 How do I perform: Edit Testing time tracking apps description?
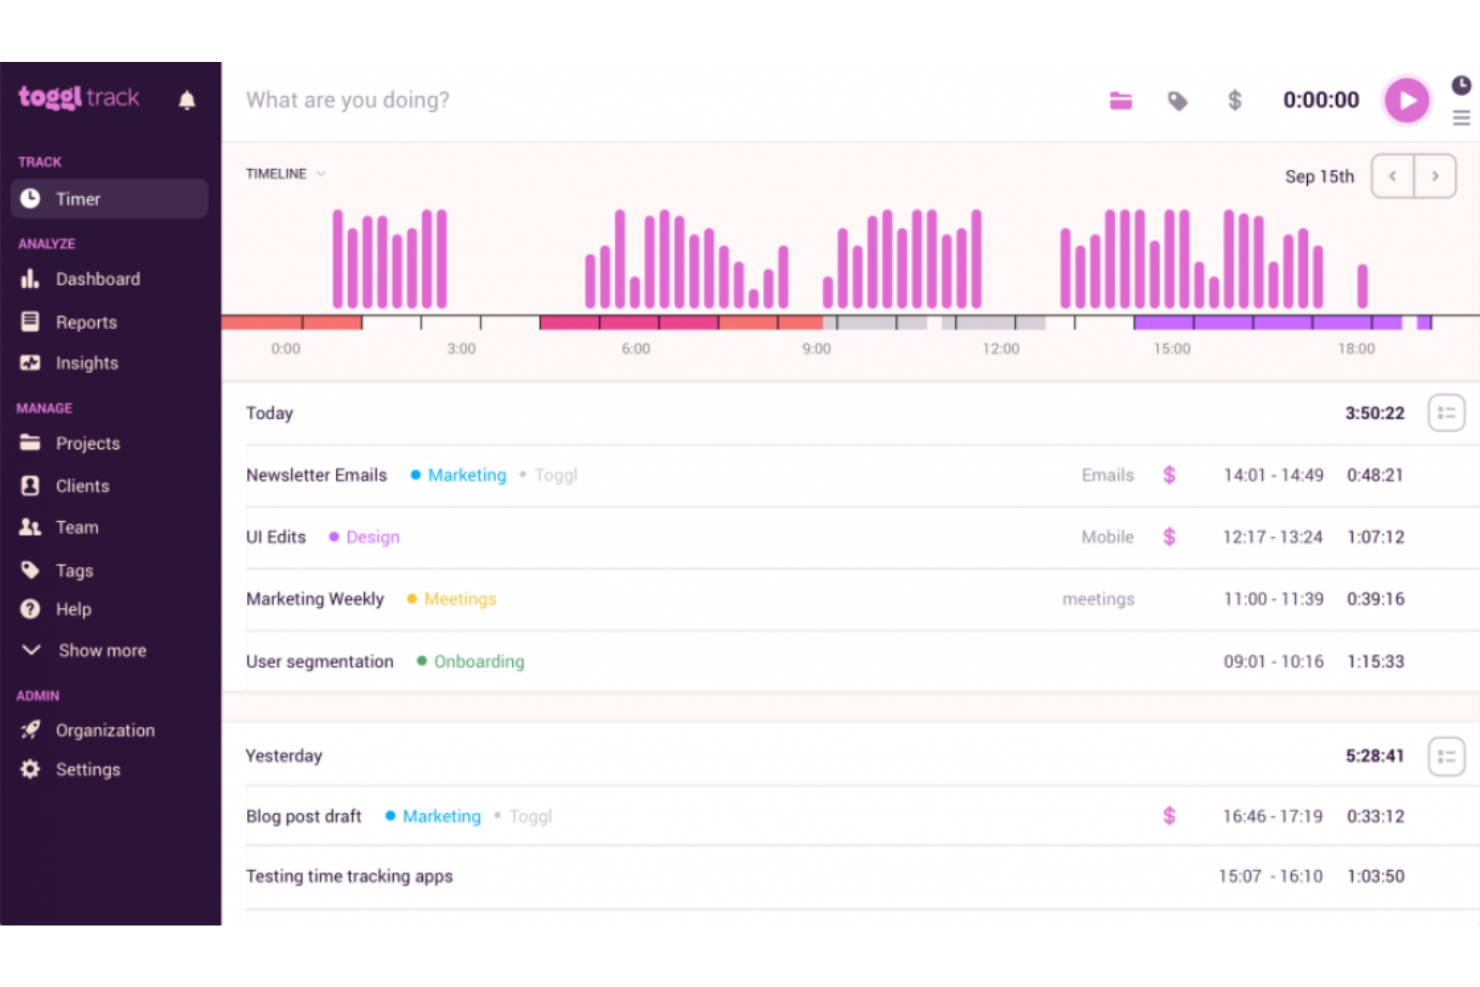coord(349,876)
